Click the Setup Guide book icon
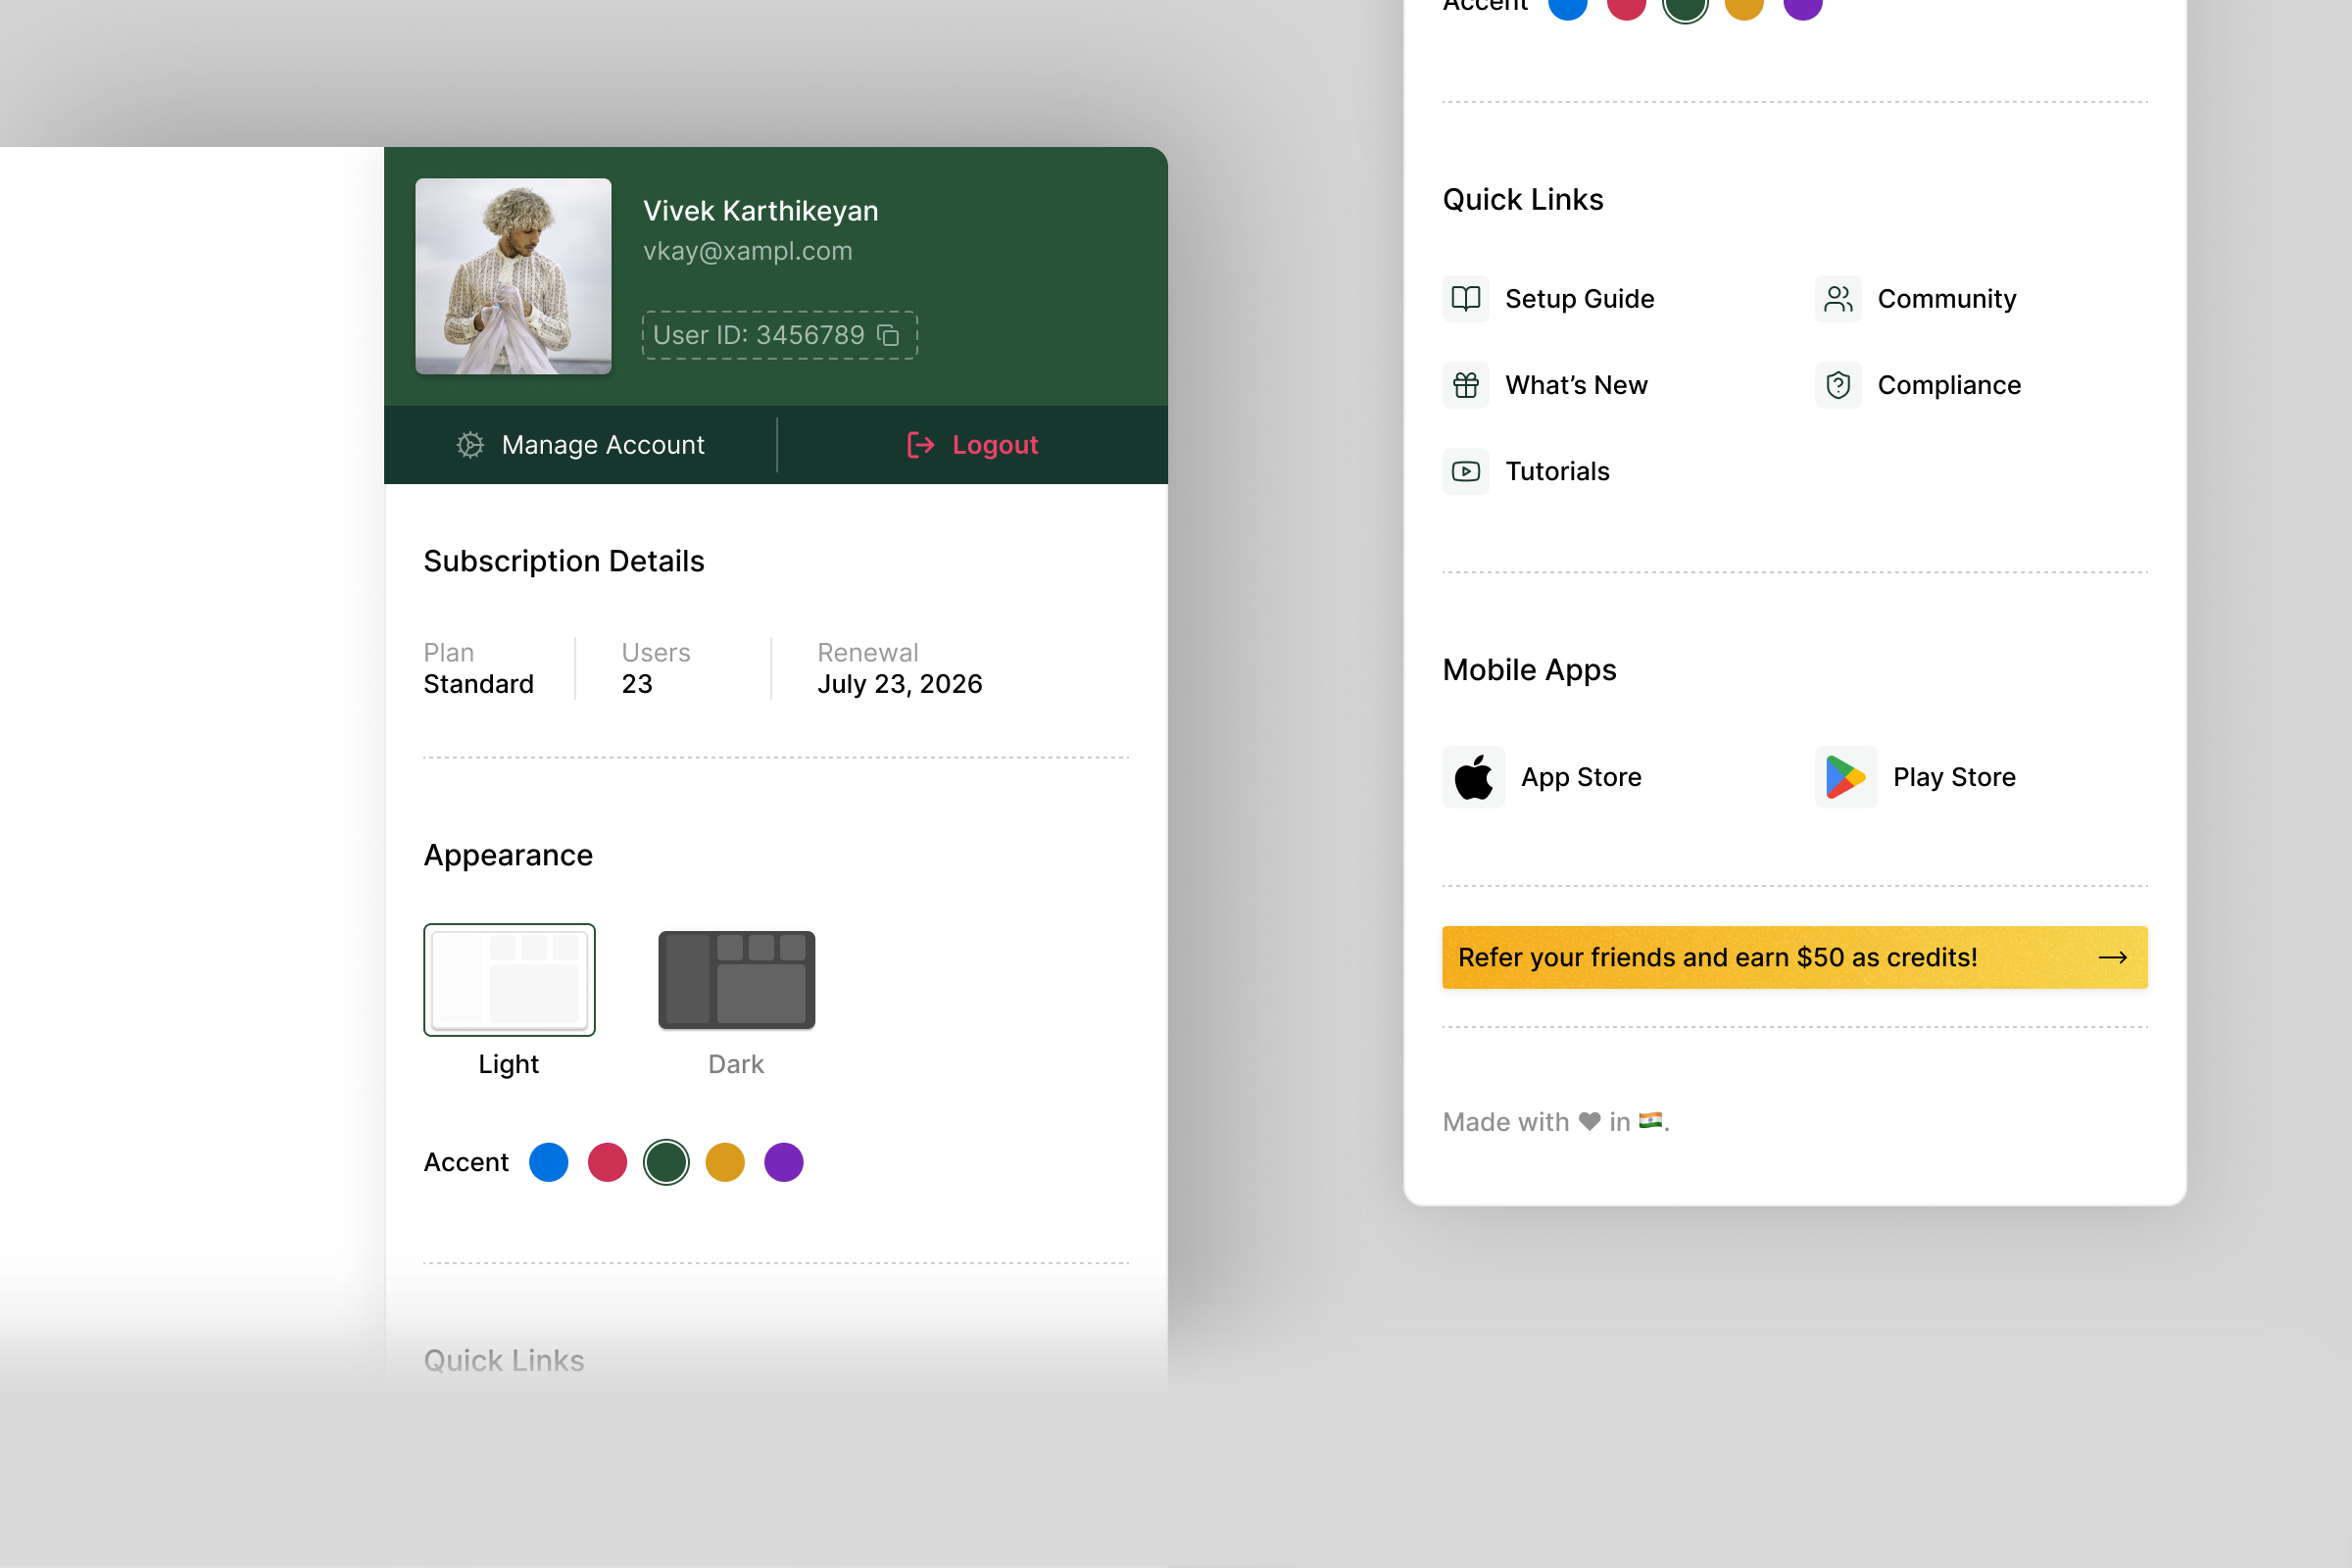The height and width of the screenshot is (1568, 2352). 1465,298
